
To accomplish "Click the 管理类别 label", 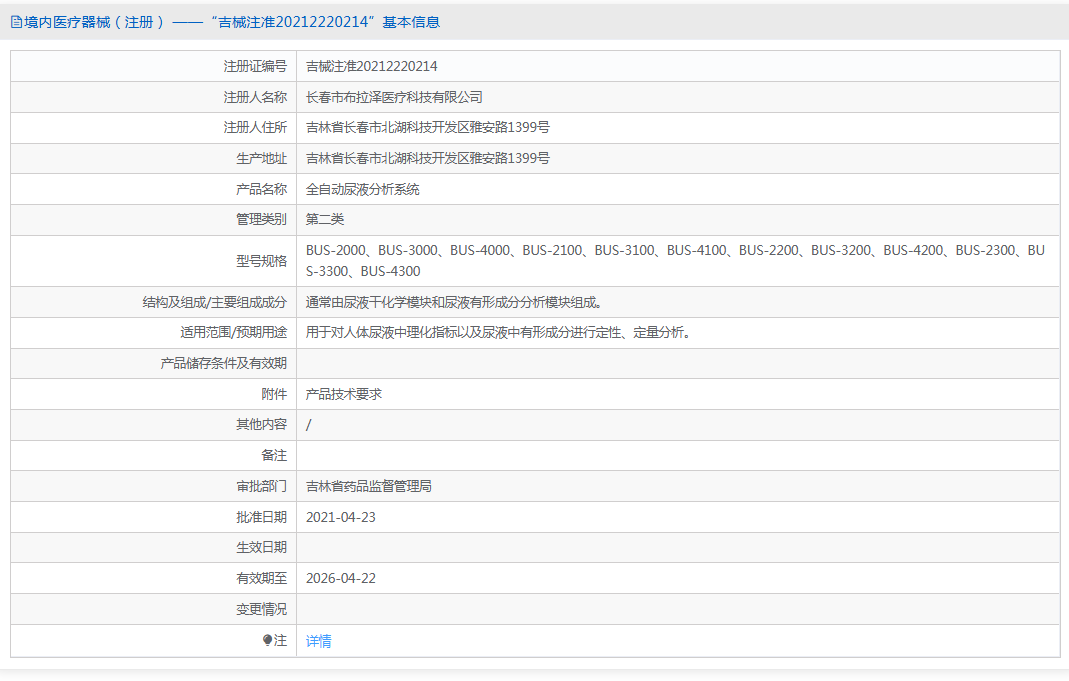I will coord(261,220).
